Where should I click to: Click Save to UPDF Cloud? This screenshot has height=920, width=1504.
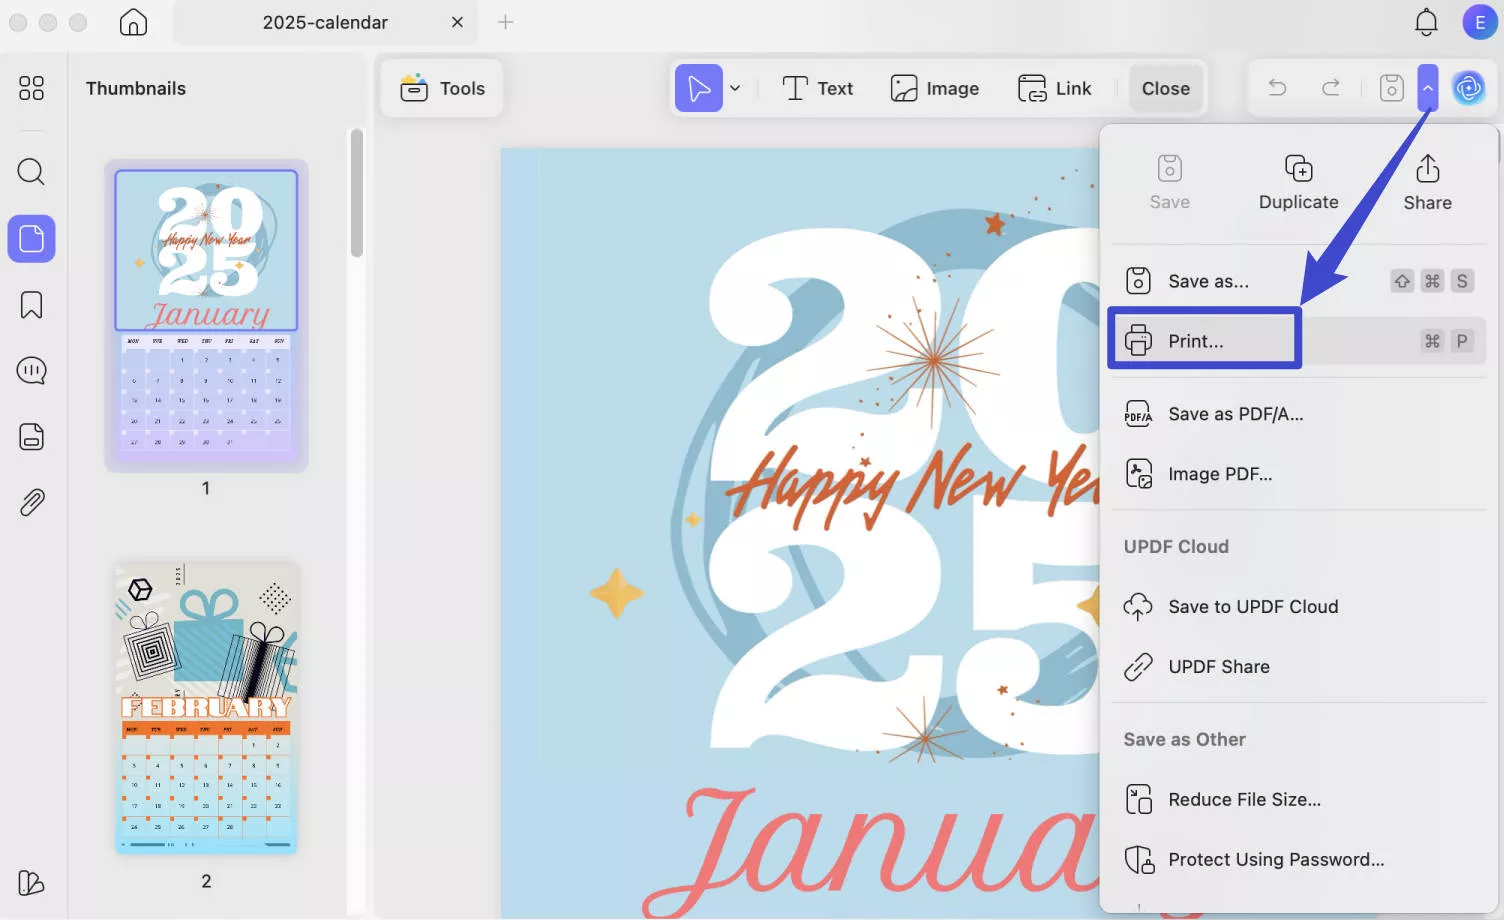pyautogui.click(x=1253, y=606)
